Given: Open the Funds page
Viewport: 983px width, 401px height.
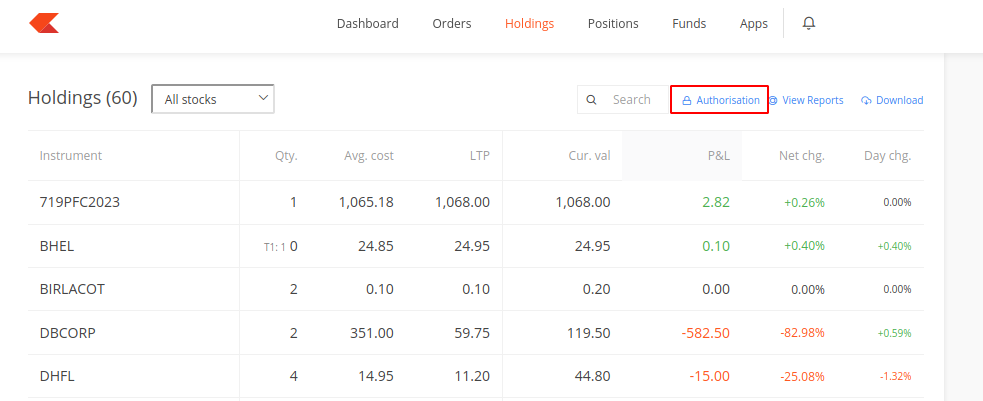Looking at the screenshot, I should click(689, 24).
